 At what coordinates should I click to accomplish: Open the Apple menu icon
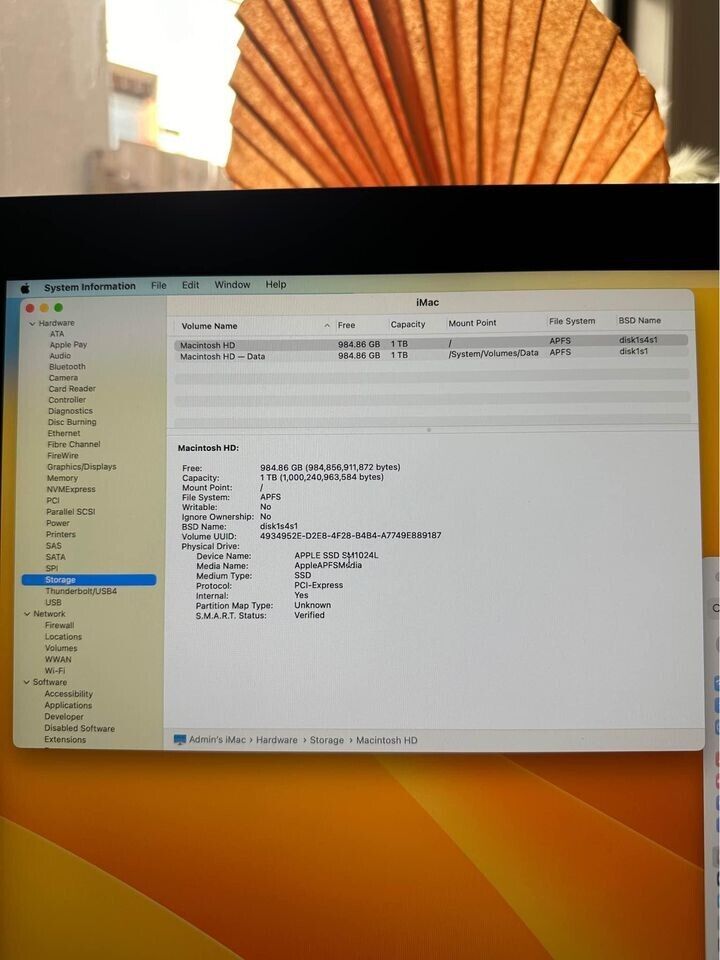(26, 288)
